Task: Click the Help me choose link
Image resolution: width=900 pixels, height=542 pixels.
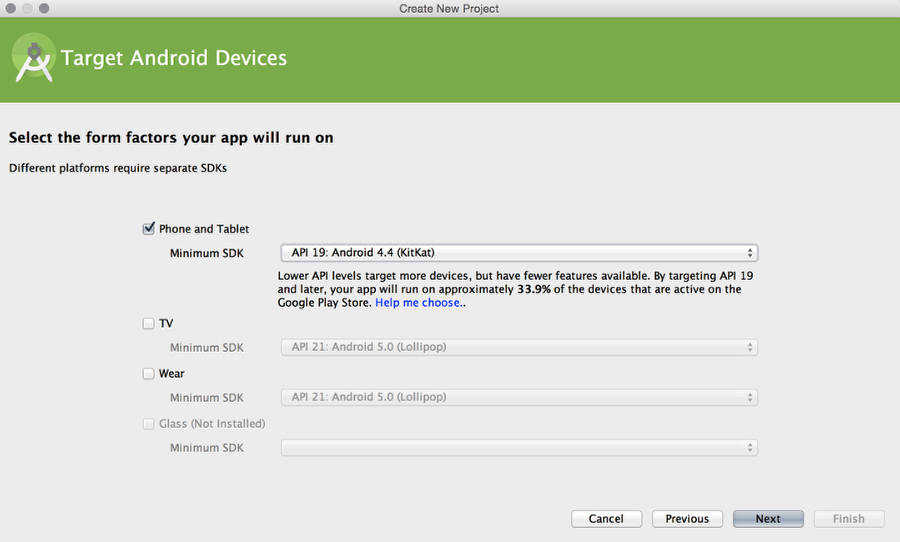Action: pos(418,303)
